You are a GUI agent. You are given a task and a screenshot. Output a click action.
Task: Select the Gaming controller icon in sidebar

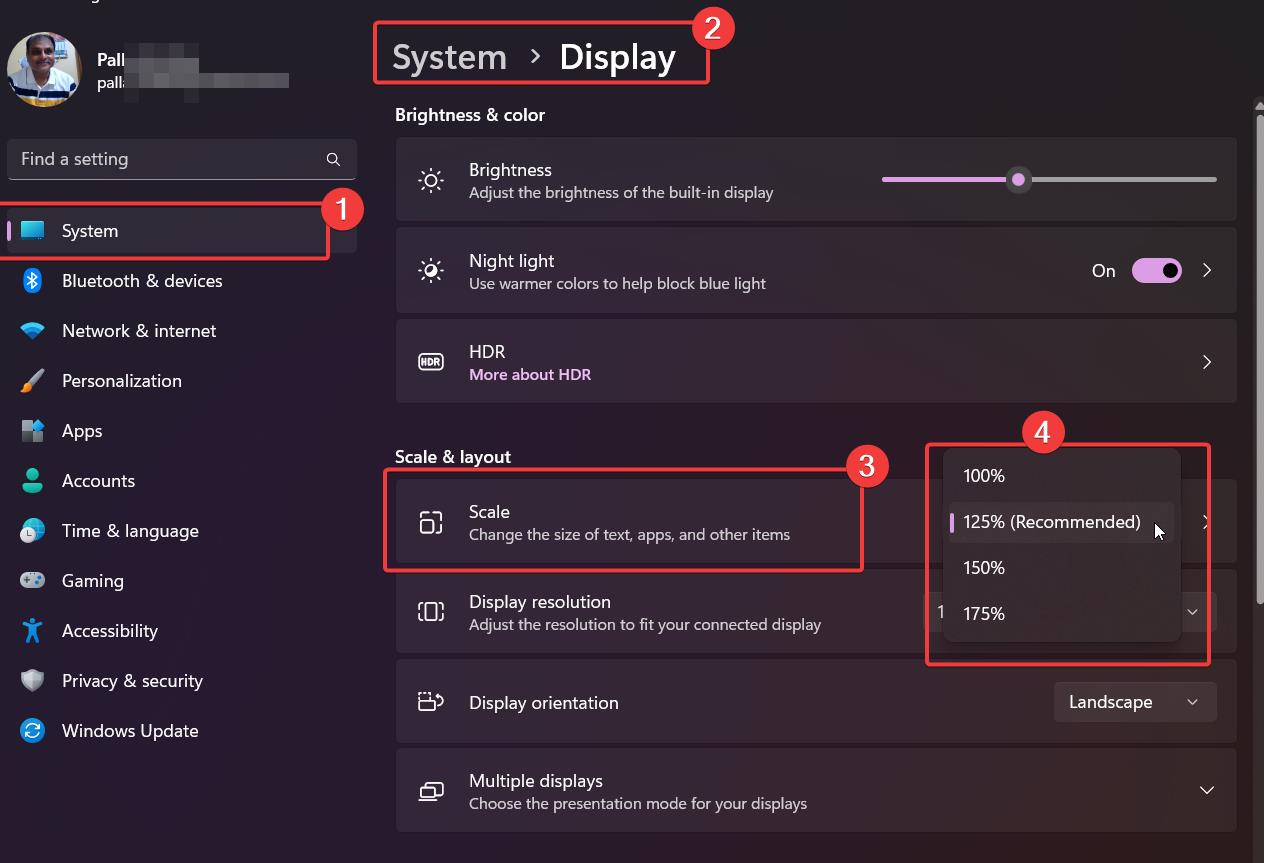(x=31, y=580)
